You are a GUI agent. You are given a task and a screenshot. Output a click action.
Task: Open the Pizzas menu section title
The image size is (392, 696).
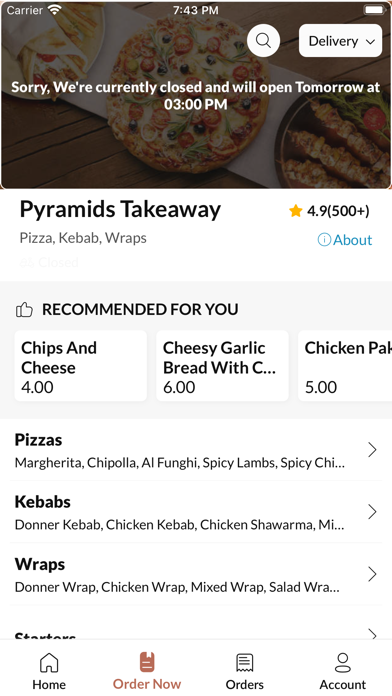(39, 440)
